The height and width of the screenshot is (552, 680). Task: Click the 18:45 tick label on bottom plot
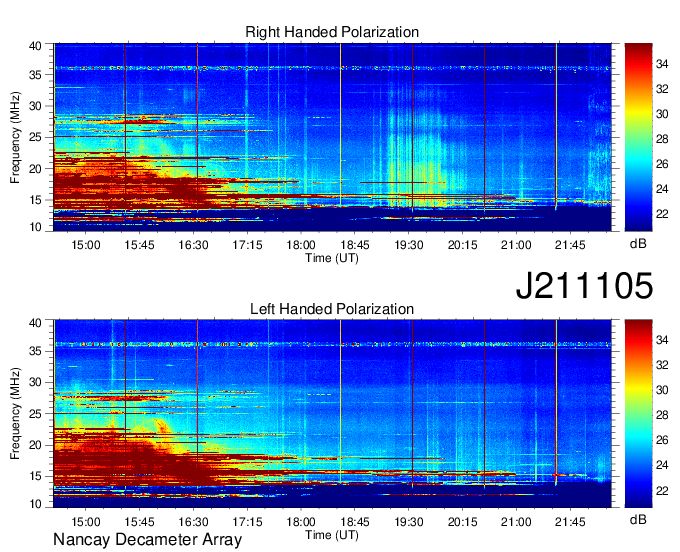(355, 522)
